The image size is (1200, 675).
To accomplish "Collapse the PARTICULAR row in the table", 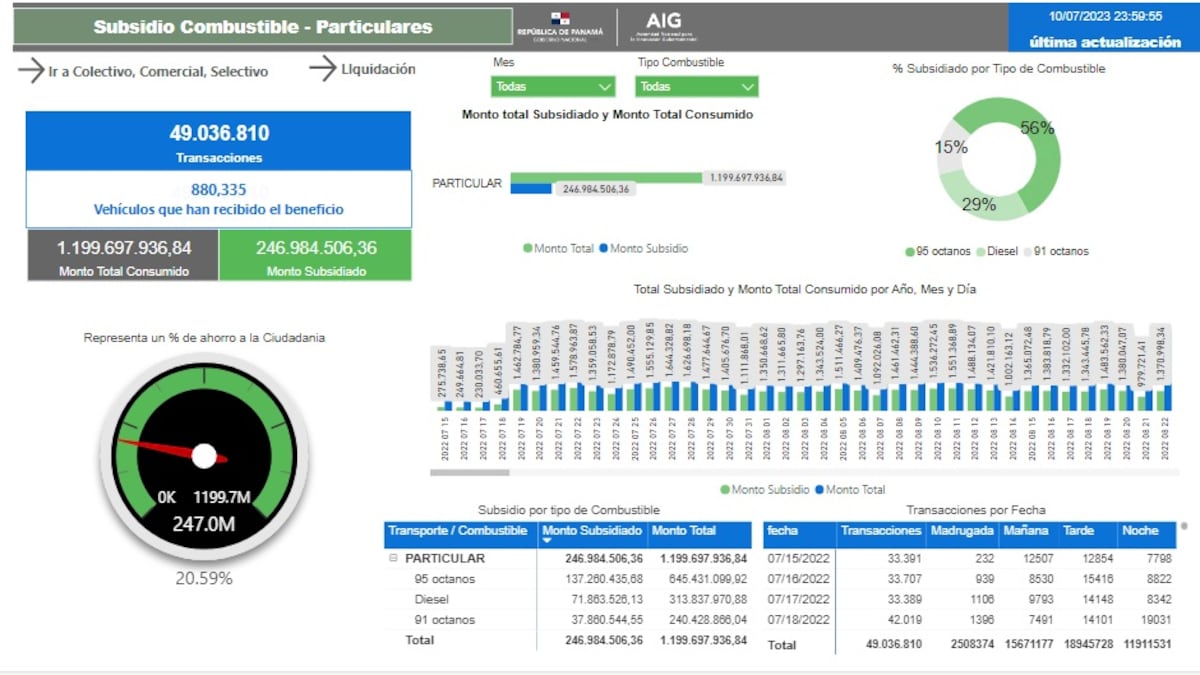I will (x=393, y=559).
